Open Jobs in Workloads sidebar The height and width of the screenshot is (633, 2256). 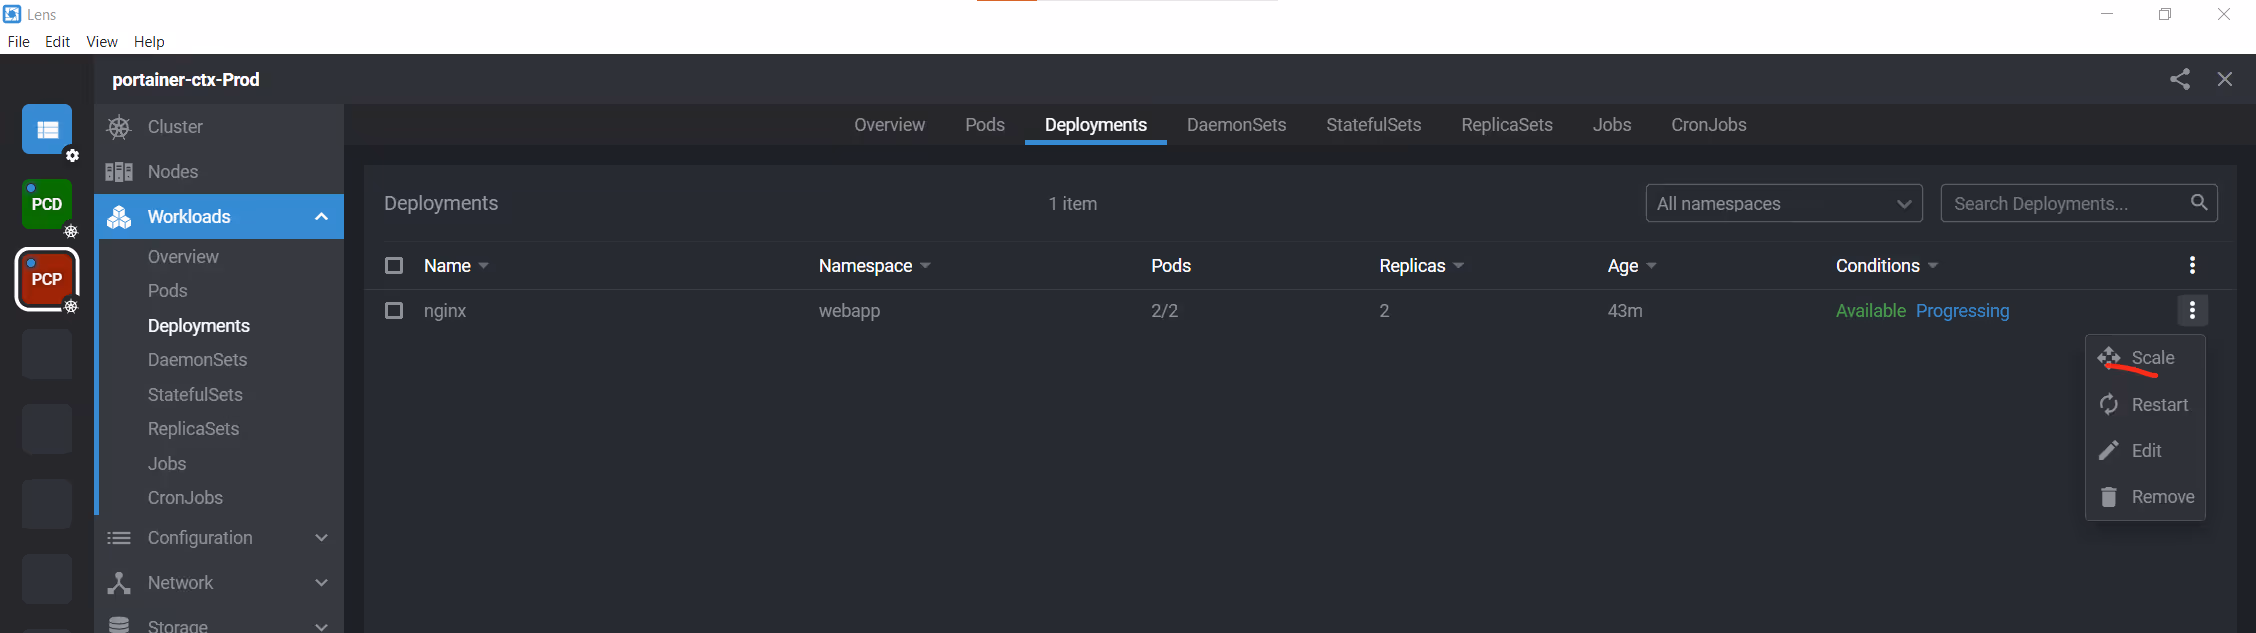pyautogui.click(x=167, y=464)
